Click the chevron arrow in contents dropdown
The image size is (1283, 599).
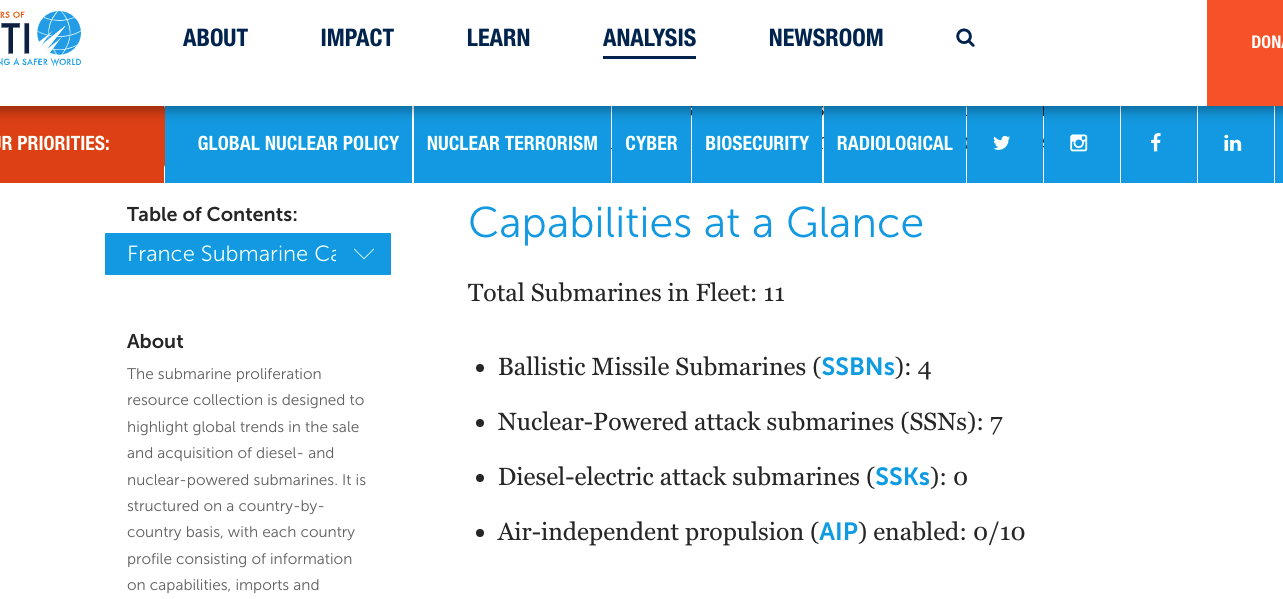point(364,254)
